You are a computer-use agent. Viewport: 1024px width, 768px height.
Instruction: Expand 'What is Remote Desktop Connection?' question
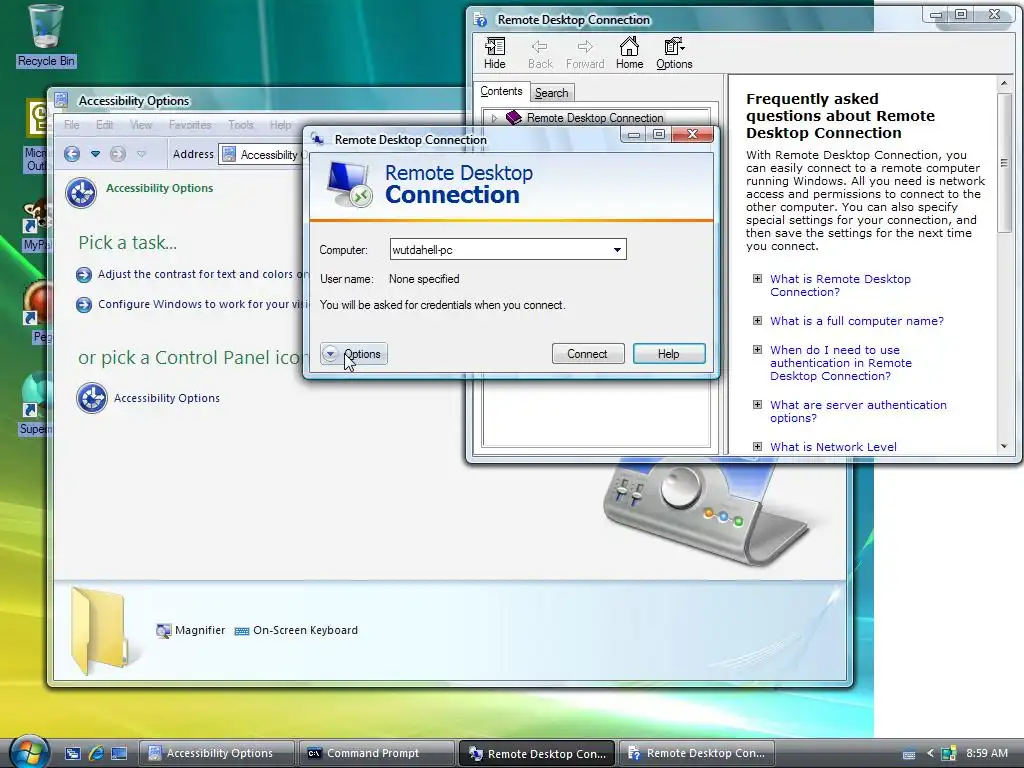coord(757,279)
